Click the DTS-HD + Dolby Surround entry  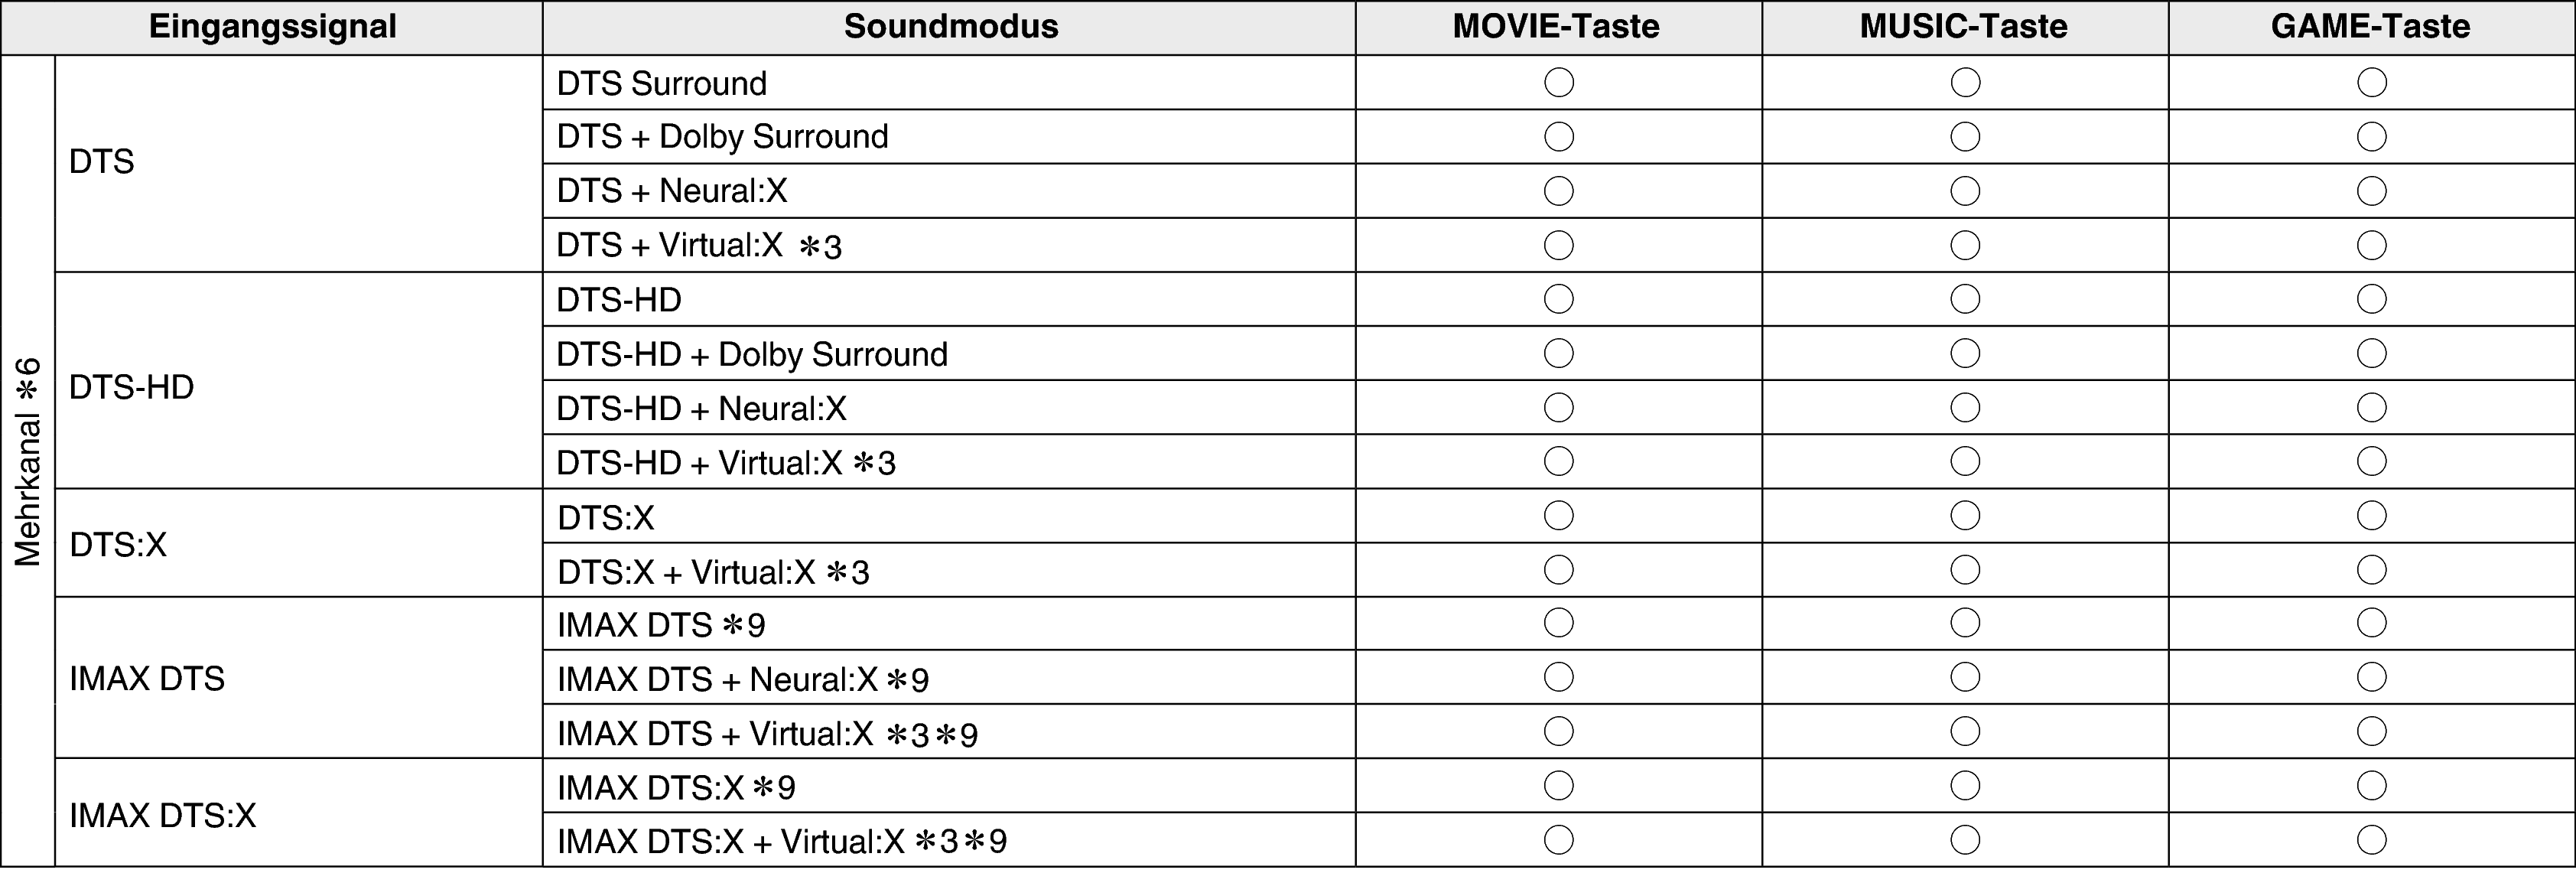pyautogui.click(x=752, y=354)
